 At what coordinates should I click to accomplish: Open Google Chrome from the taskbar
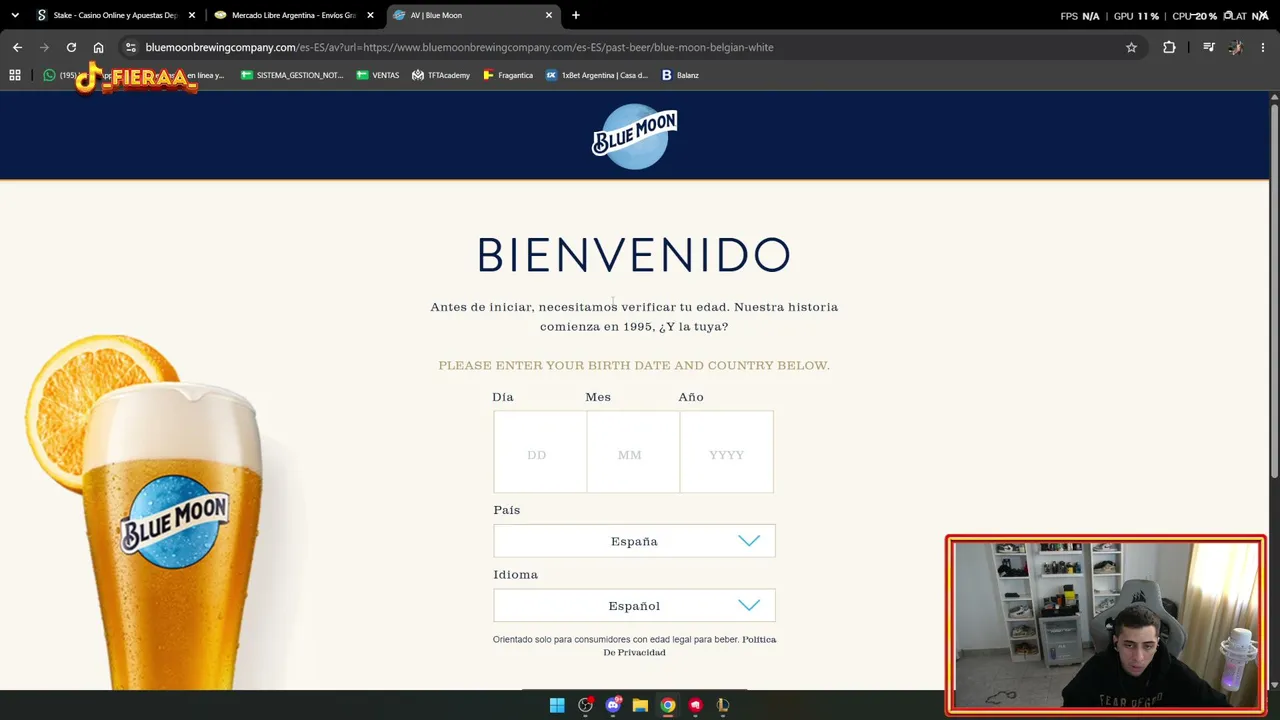tap(668, 705)
